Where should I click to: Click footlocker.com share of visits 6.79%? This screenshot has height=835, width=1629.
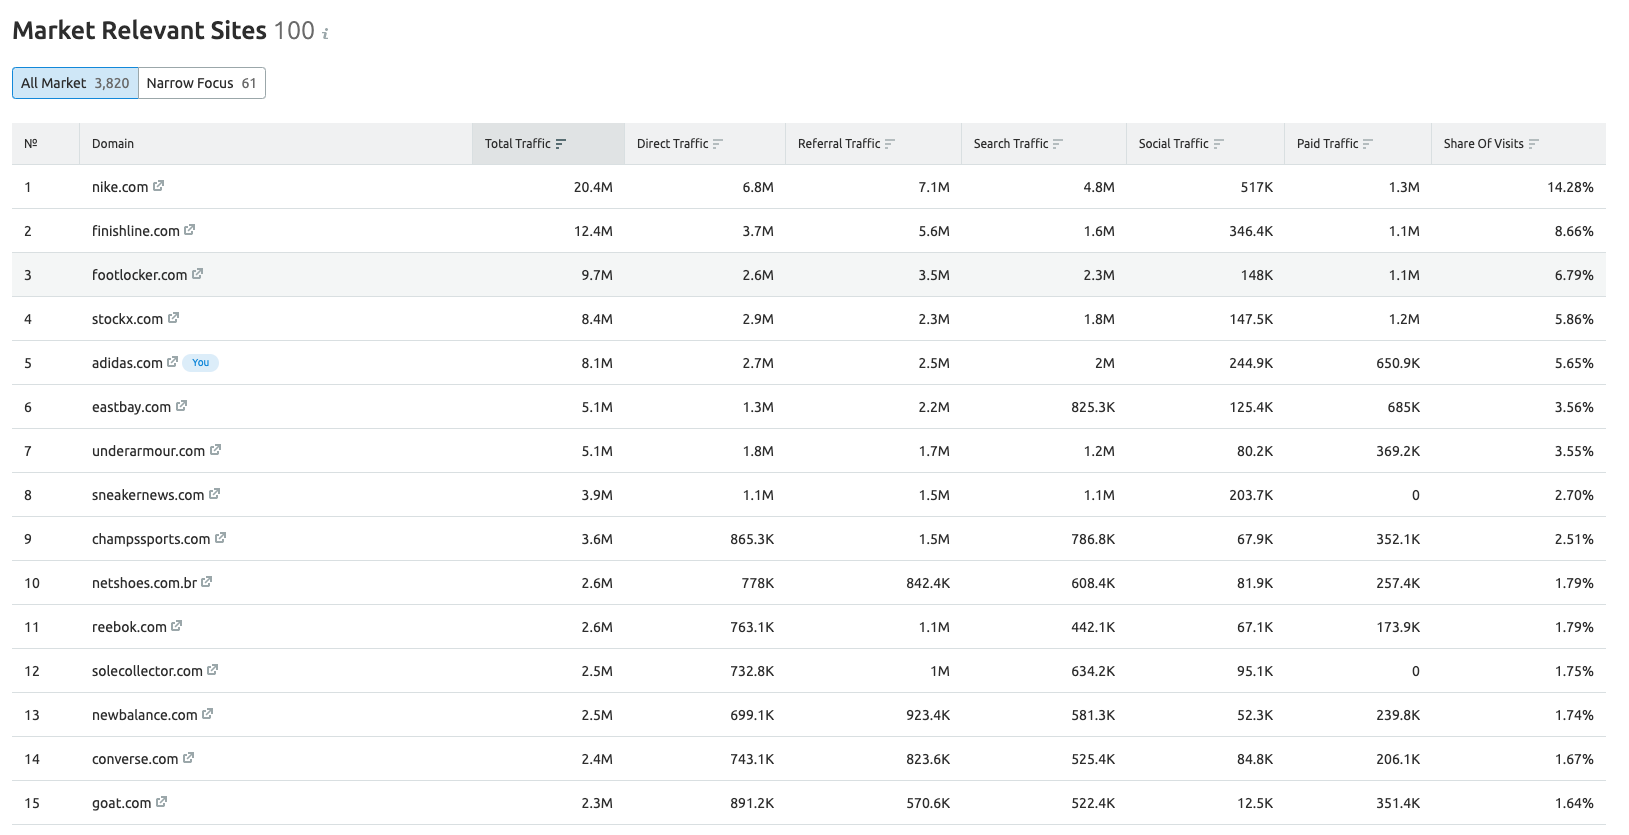coord(1574,275)
